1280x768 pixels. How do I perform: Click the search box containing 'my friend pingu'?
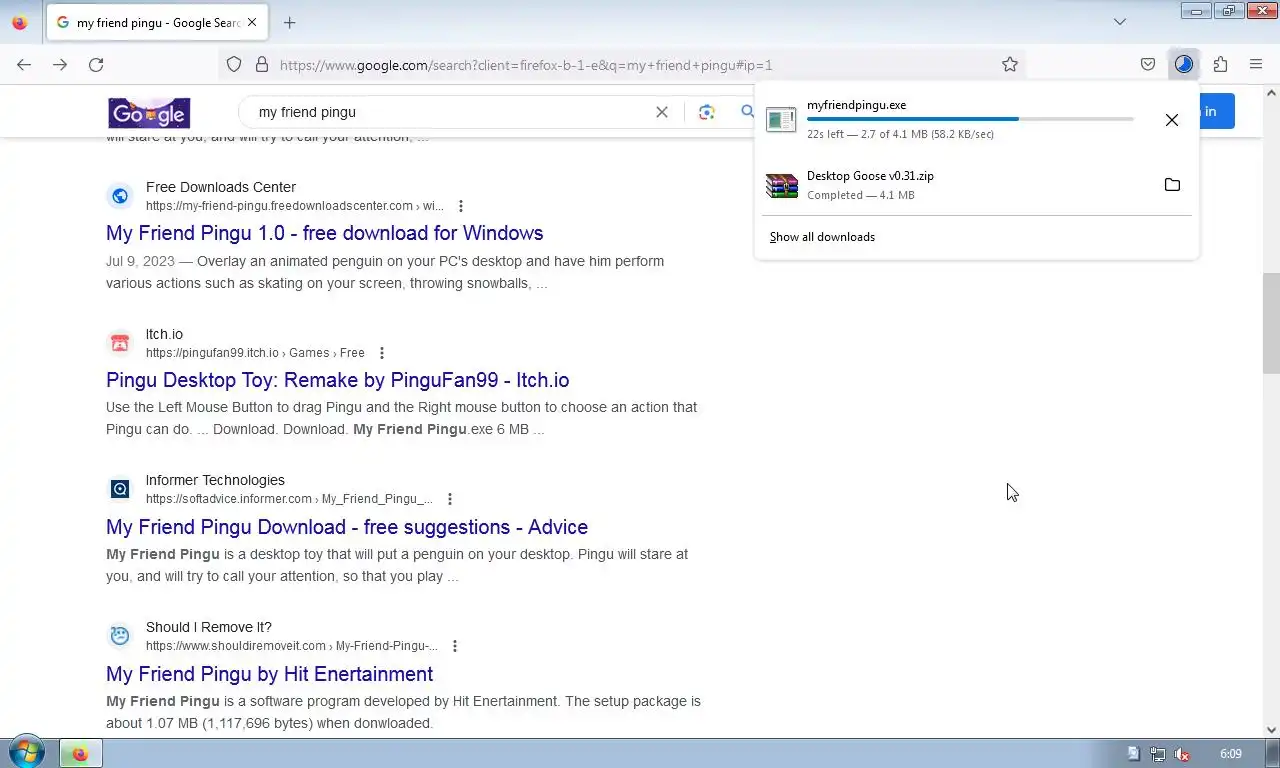point(450,112)
